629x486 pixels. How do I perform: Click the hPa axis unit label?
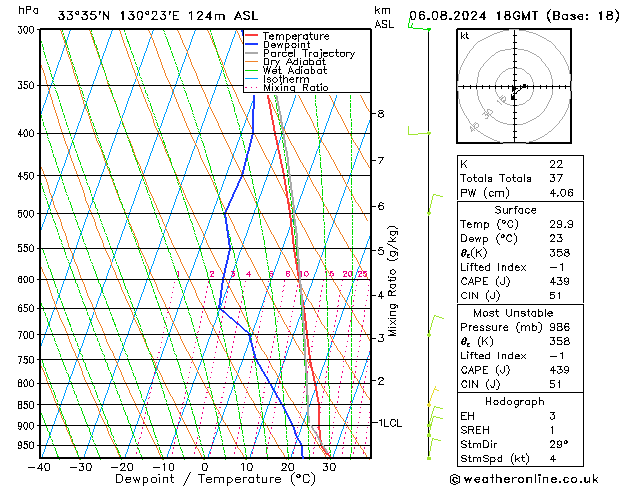coord(28,10)
